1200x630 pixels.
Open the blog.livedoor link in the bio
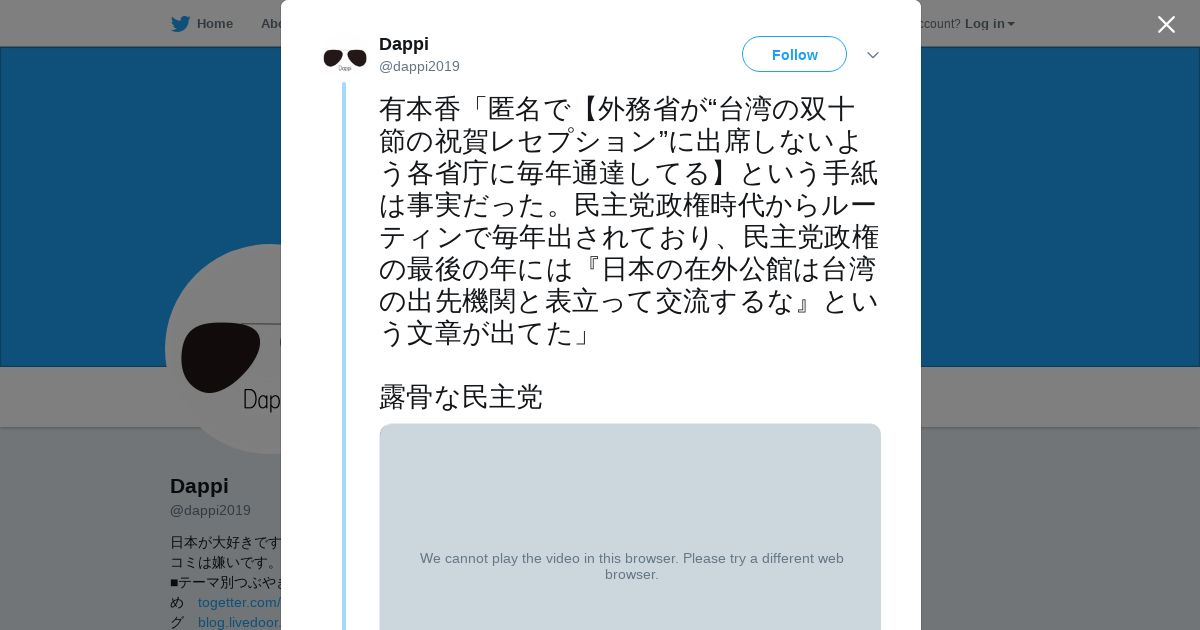[239, 622]
